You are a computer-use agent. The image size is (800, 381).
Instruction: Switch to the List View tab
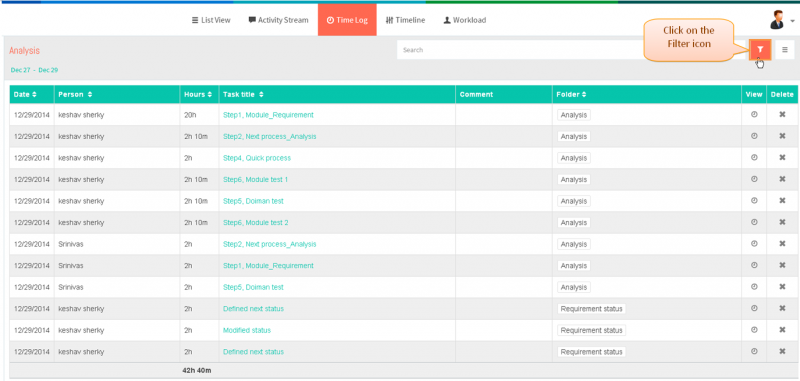click(x=211, y=20)
